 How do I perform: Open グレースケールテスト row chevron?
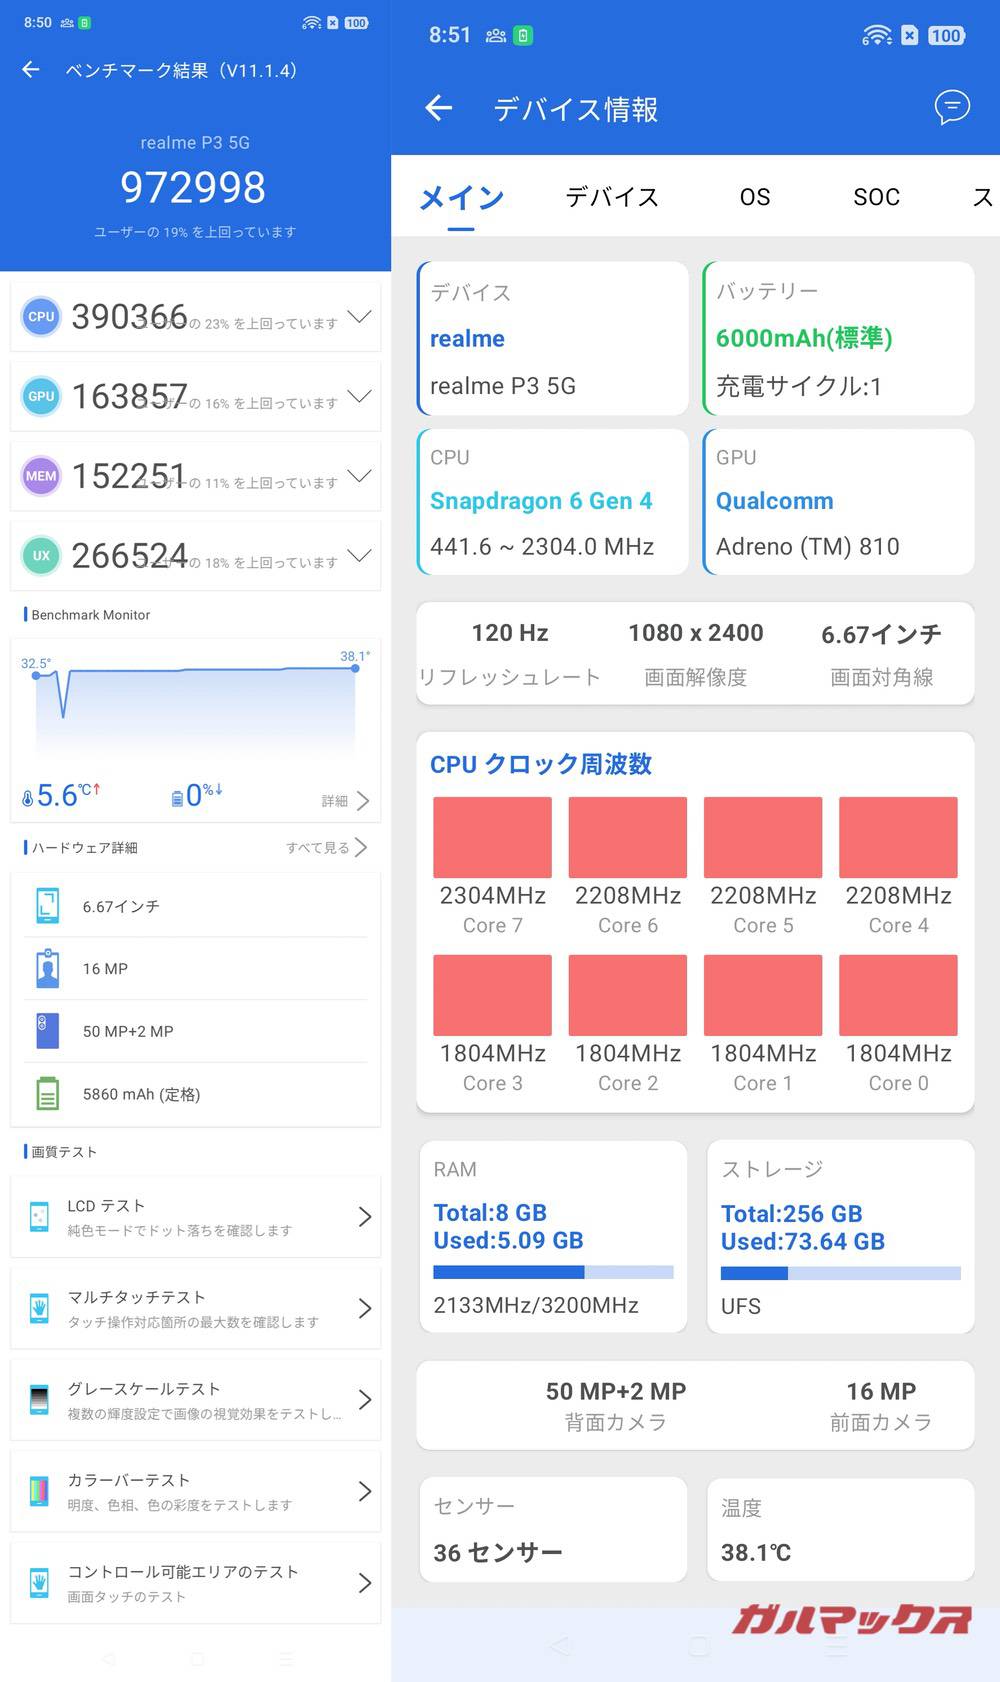click(365, 1400)
